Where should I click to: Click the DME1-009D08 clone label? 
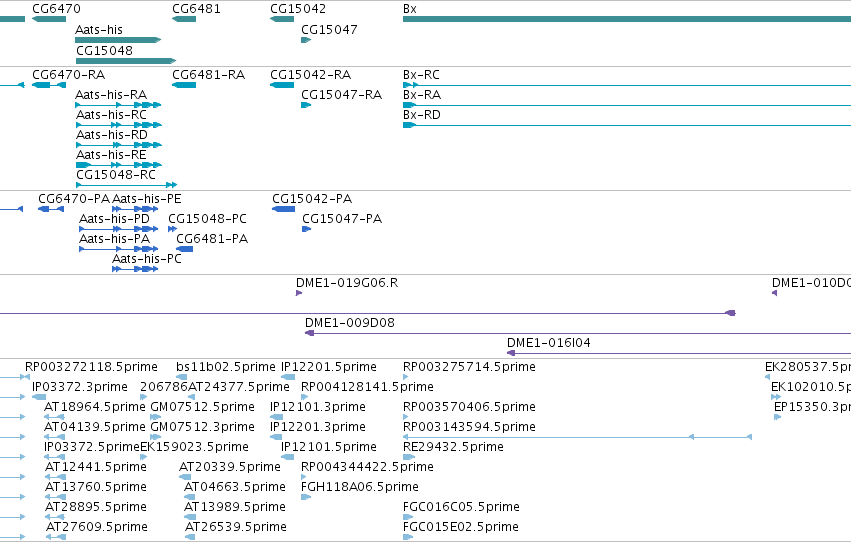[350, 323]
